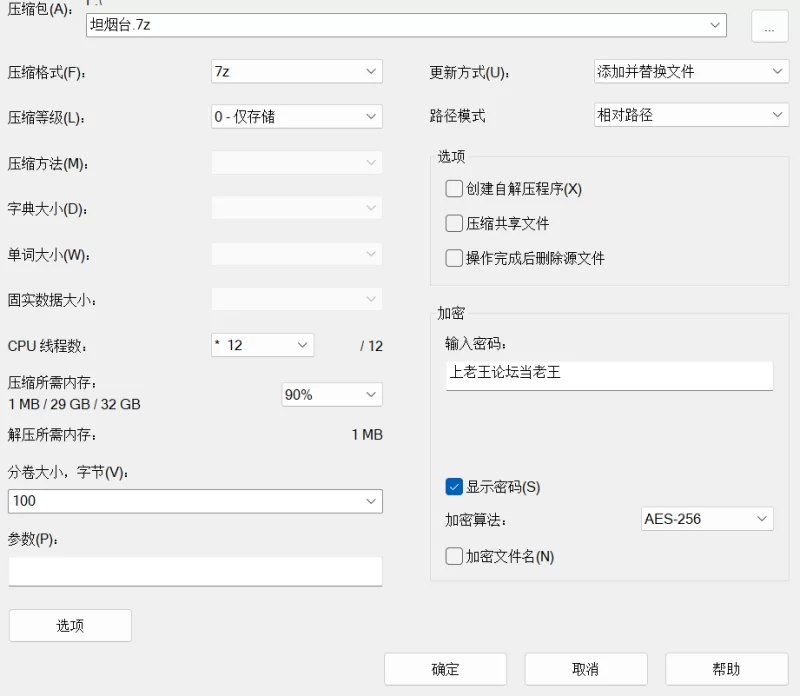Cancel with the 取消 button
Screen dimensions: 800x696
pyautogui.click(x=586, y=669)
